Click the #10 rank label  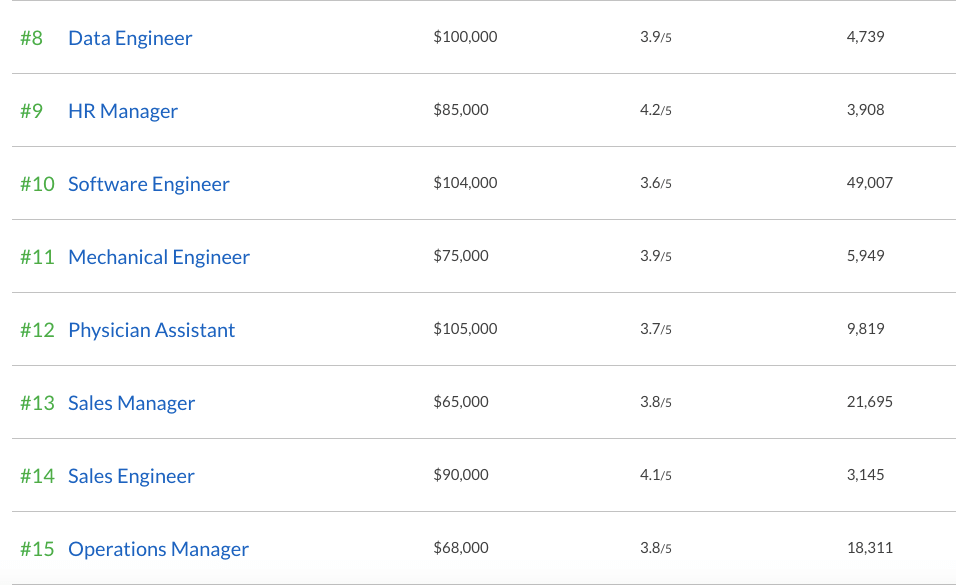37,184
